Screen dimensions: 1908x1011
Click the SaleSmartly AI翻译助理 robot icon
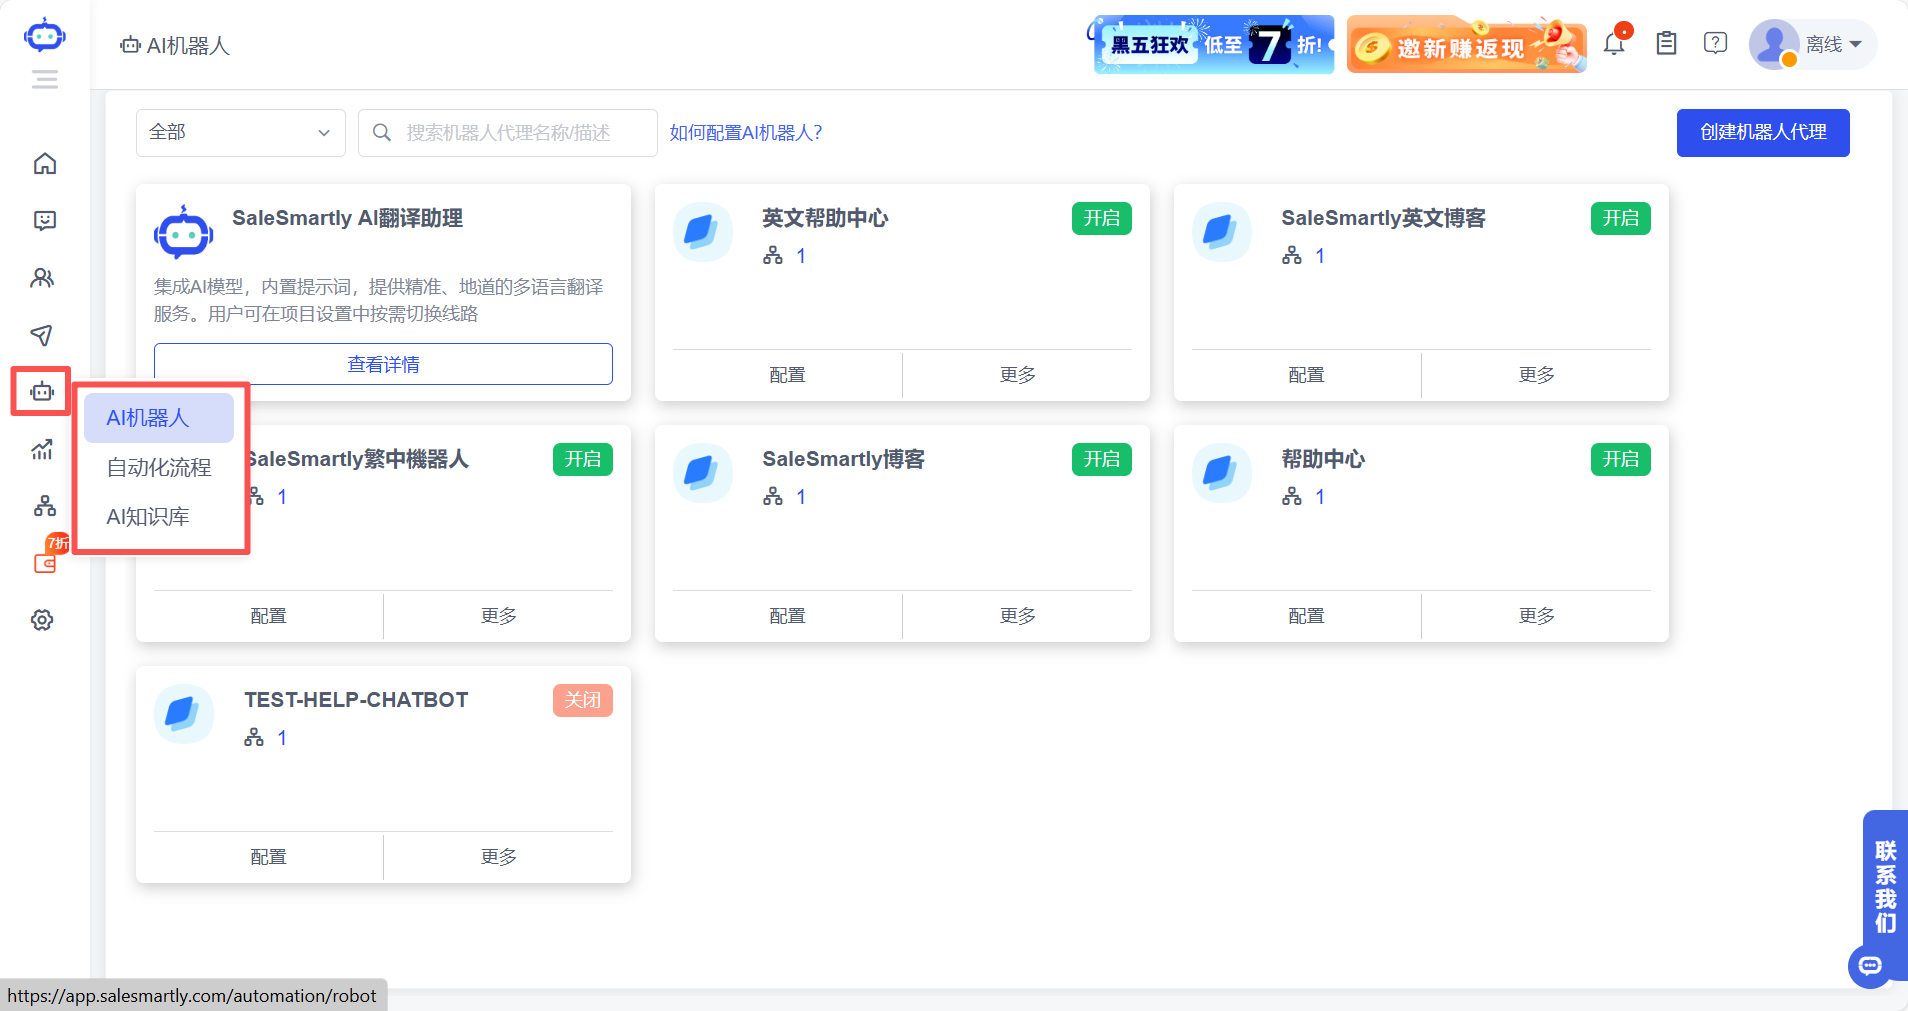183,232
